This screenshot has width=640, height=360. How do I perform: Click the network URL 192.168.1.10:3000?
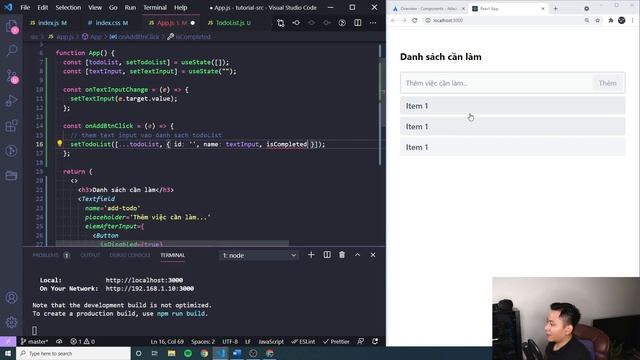150,289
